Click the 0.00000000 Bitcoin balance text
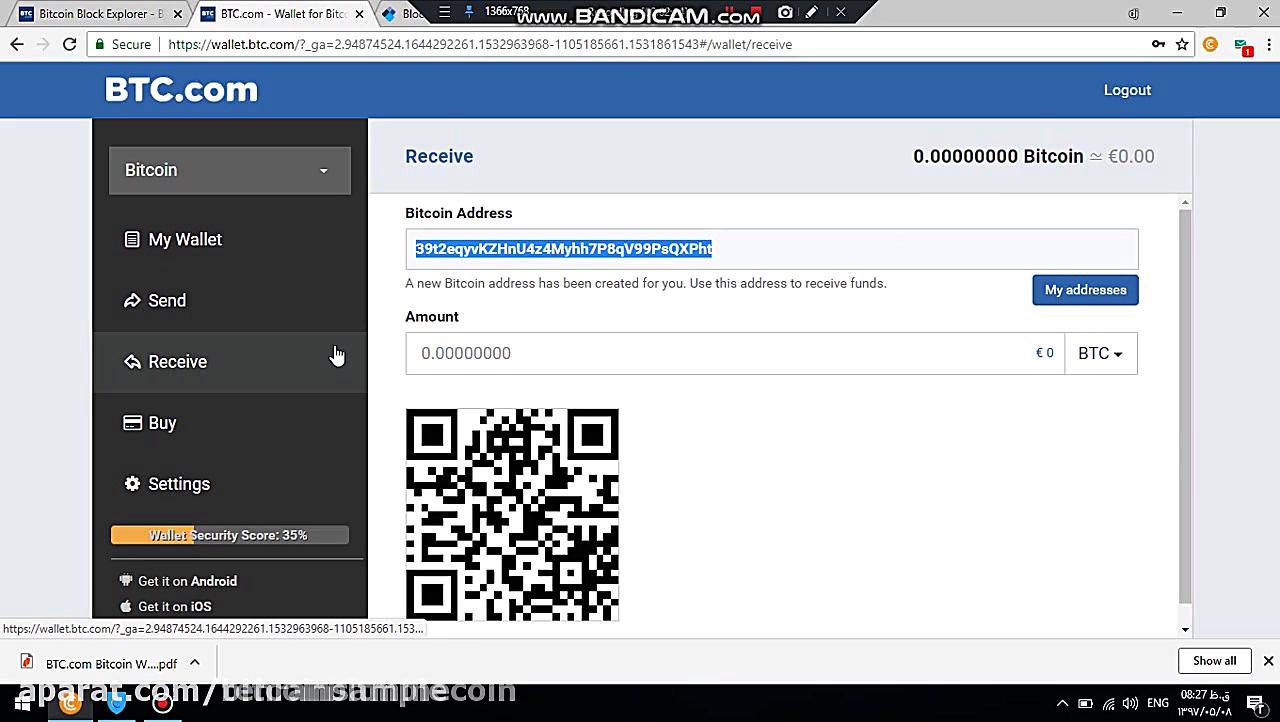 pyautogui.click(x=998, y=156)
